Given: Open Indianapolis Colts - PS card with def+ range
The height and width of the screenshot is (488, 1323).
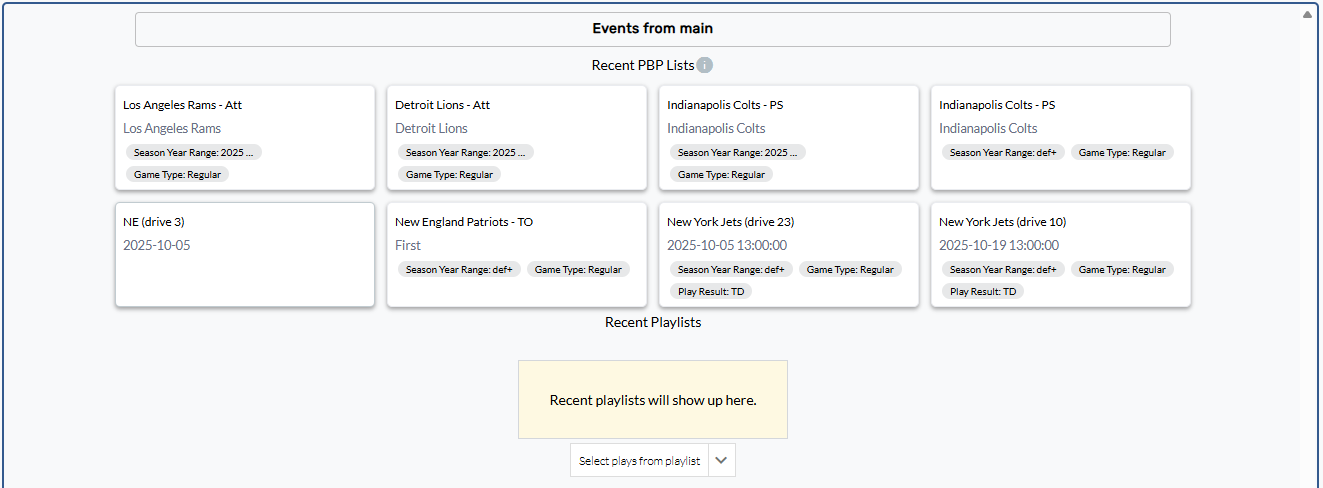Looking at the screenshot, I should [997, 105].
